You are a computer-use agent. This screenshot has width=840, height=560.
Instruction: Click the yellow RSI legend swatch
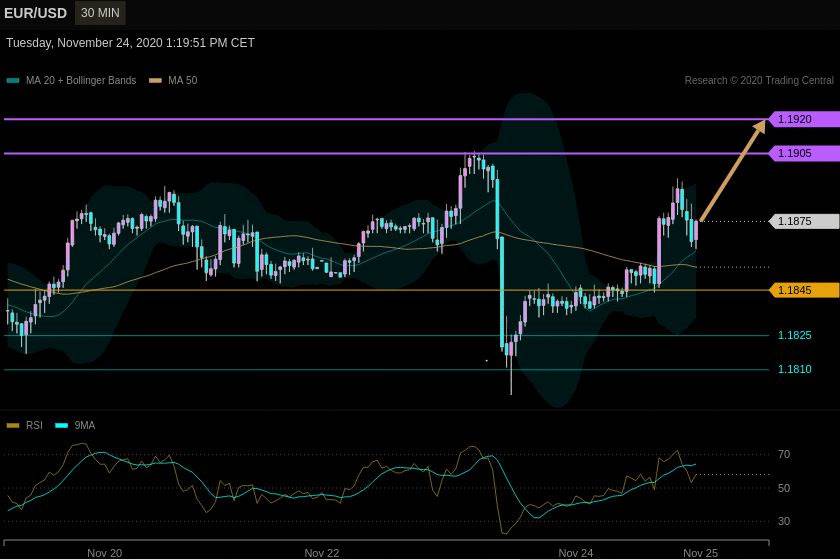coord(13,426)
